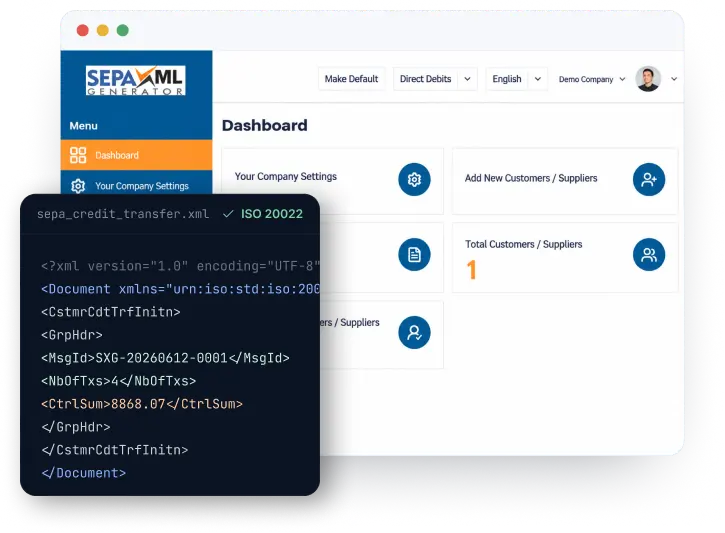Open the Demo Company selector
The height and width of the screenshot is (533, 725).
[x=592, y=80]
